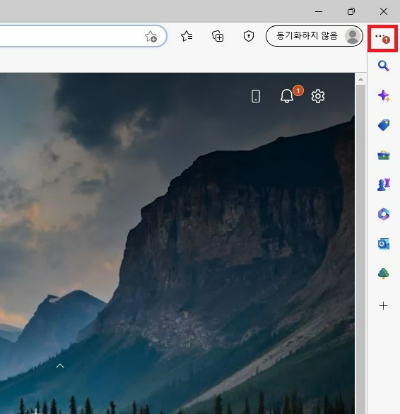Click in the address bar field

click(x=83, y=36)
